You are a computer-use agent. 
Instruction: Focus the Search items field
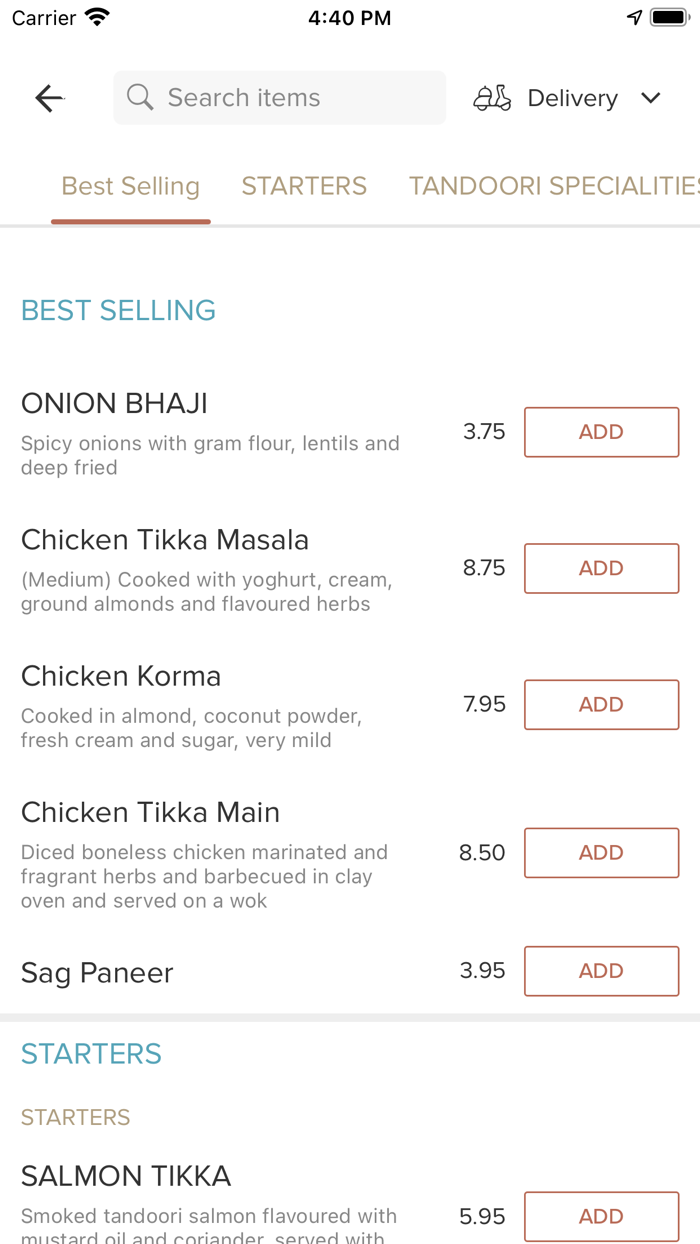click(x=290, y=98)
